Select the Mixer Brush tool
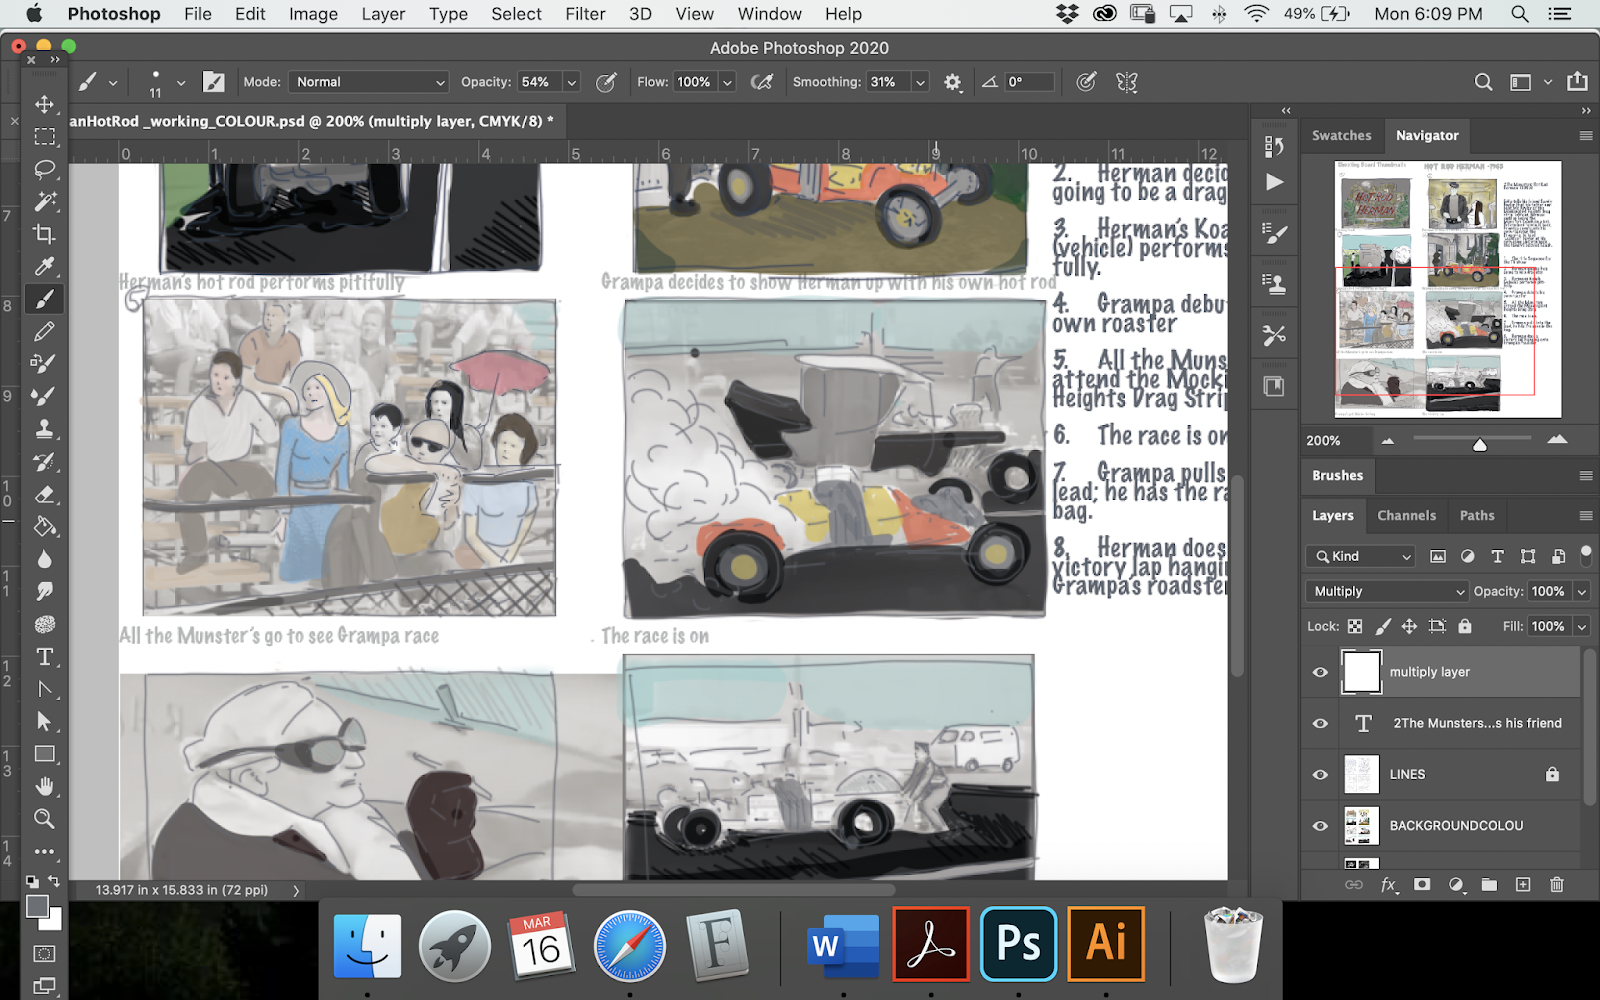1600x1000 pixels. [x=45, y=396]
